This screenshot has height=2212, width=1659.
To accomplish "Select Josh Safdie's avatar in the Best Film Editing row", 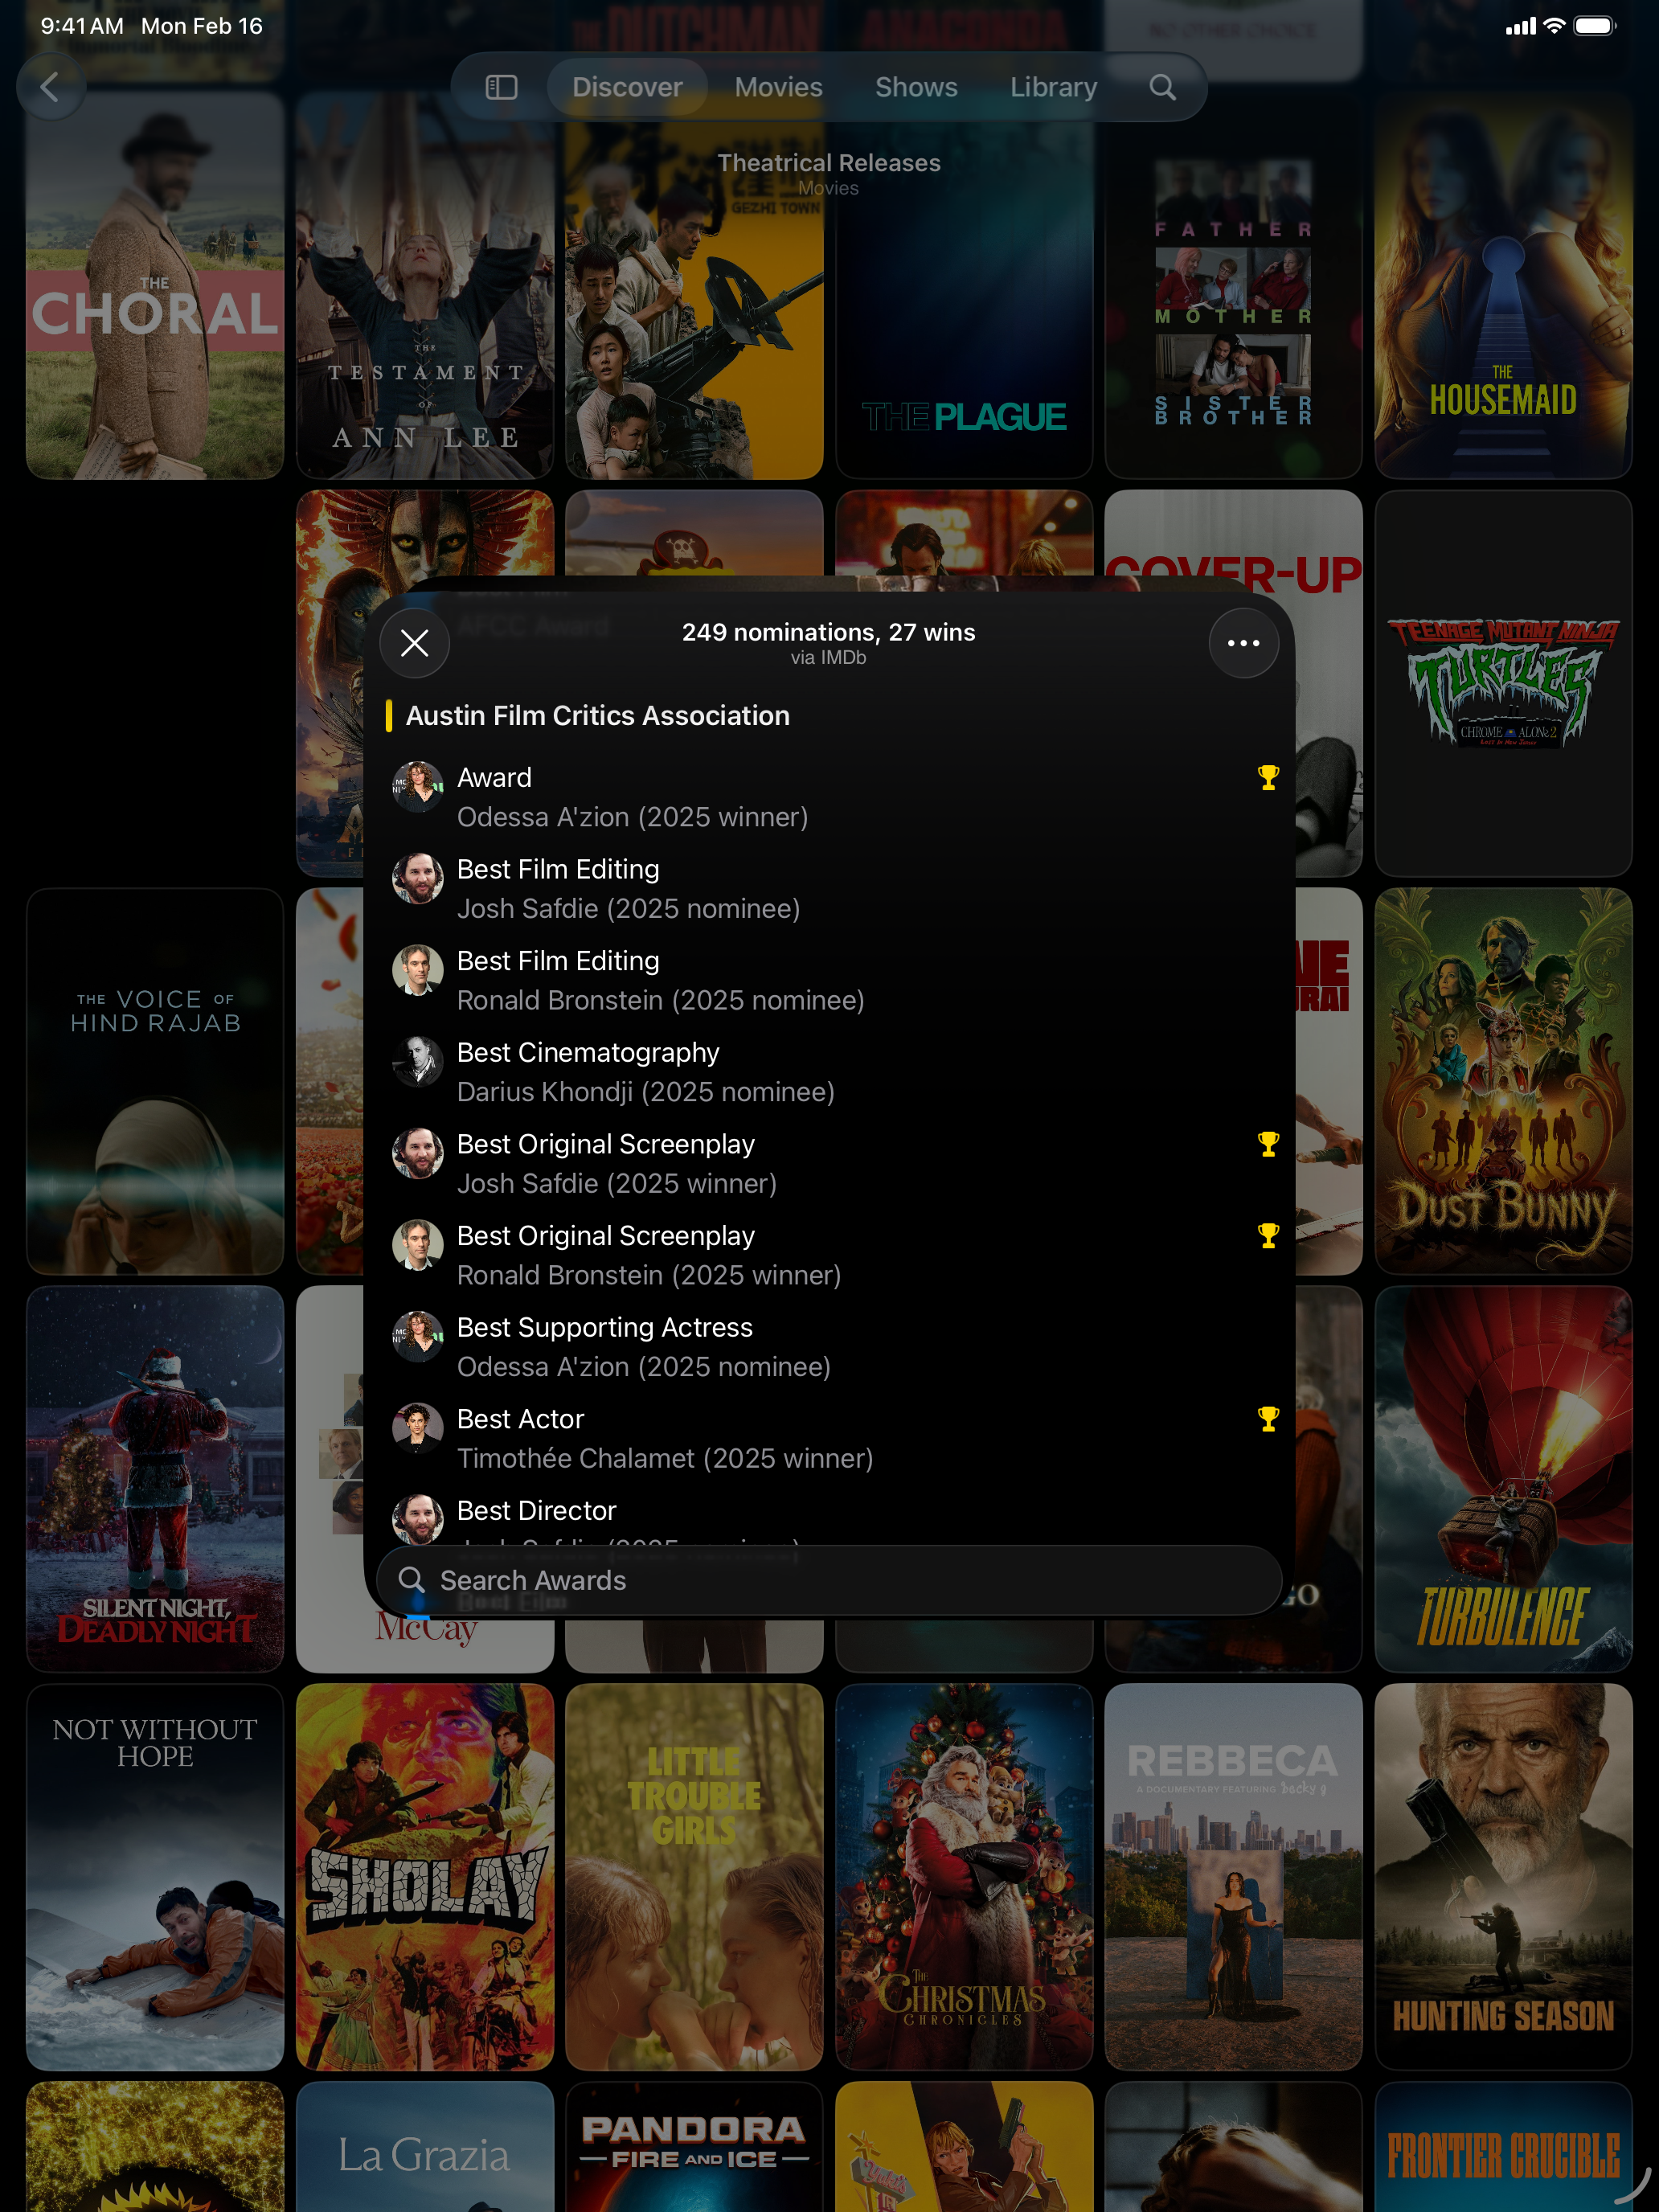I will point(418,879).
